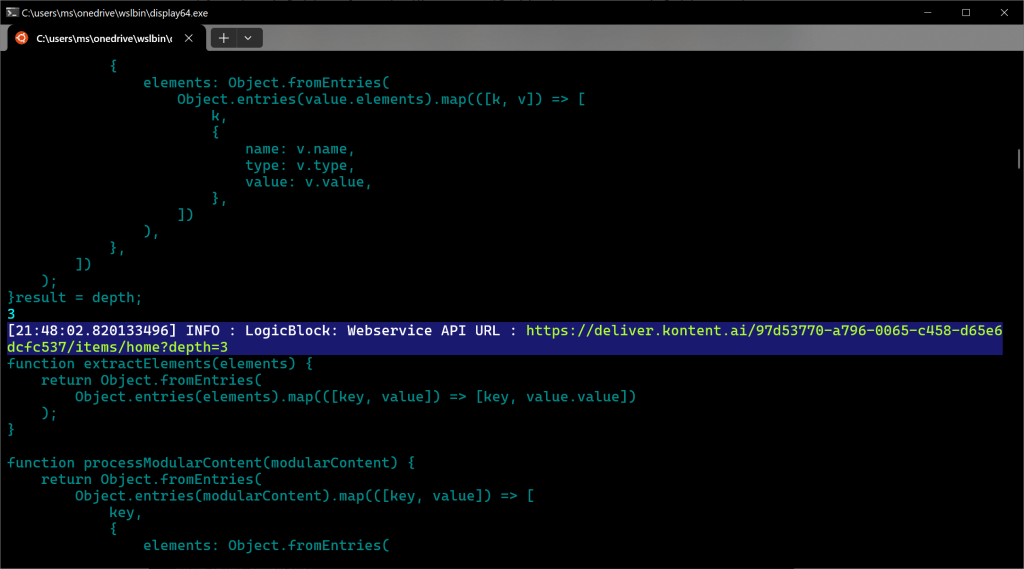Image resolution: width=1024 pixels, height=569 pixels.
Task: Click the vertical scrollbar thumb
Action: tap(1018, 160)
